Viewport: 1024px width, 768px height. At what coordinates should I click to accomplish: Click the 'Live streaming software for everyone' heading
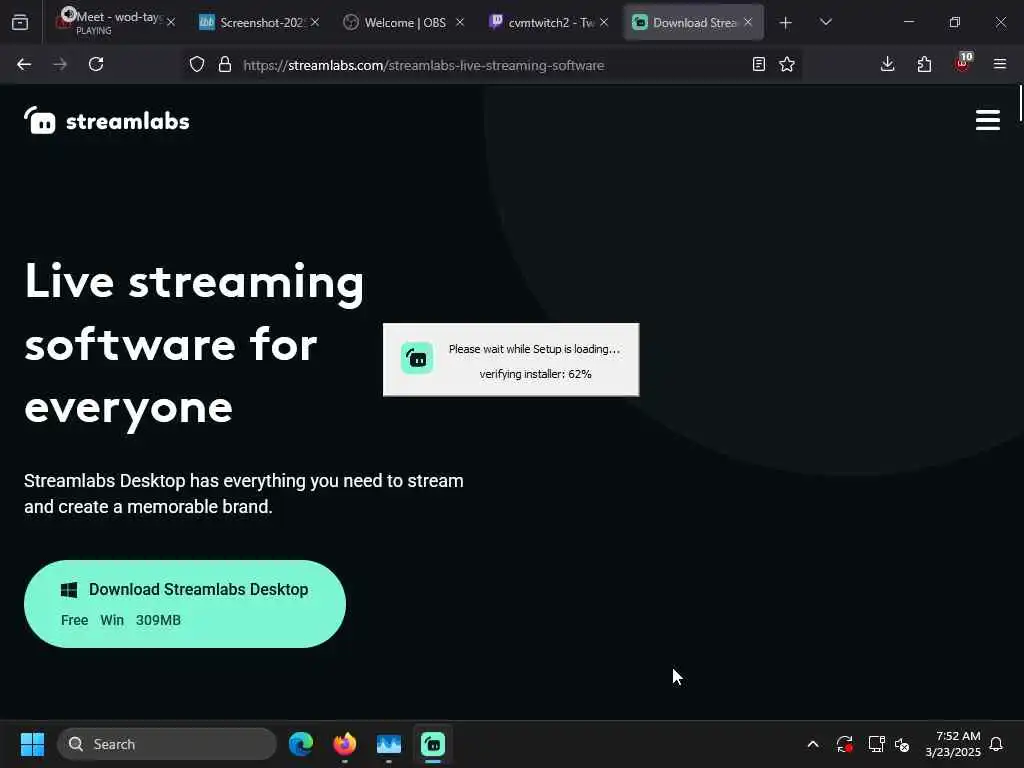click(194, 344)
